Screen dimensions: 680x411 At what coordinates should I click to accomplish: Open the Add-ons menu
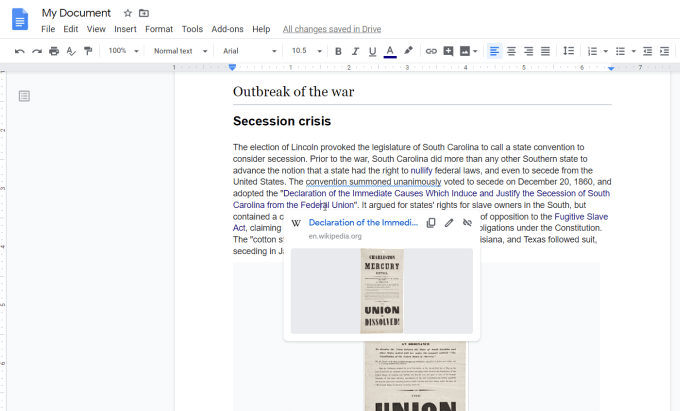pyautogui.click(x=227, y=29)
